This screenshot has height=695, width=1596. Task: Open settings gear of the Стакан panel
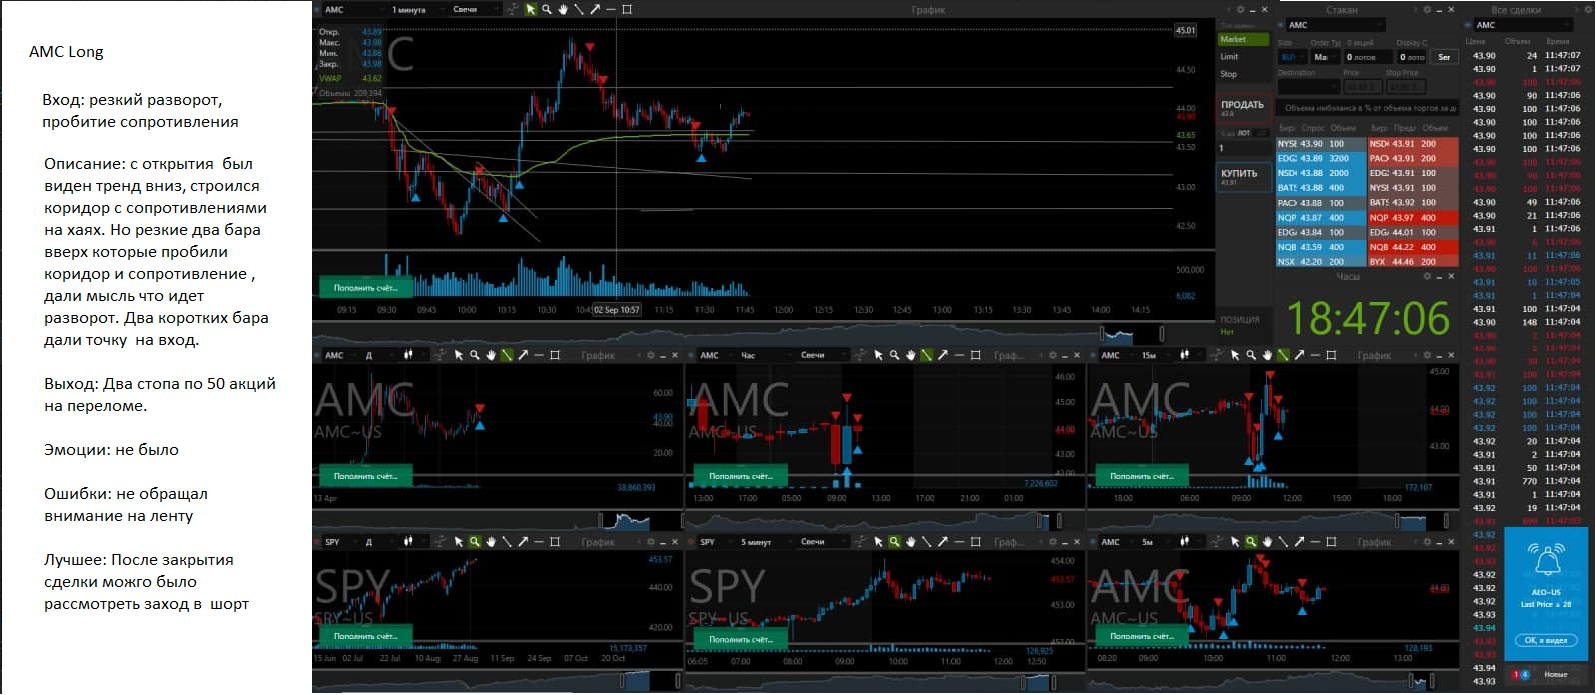coord(1425,9)
